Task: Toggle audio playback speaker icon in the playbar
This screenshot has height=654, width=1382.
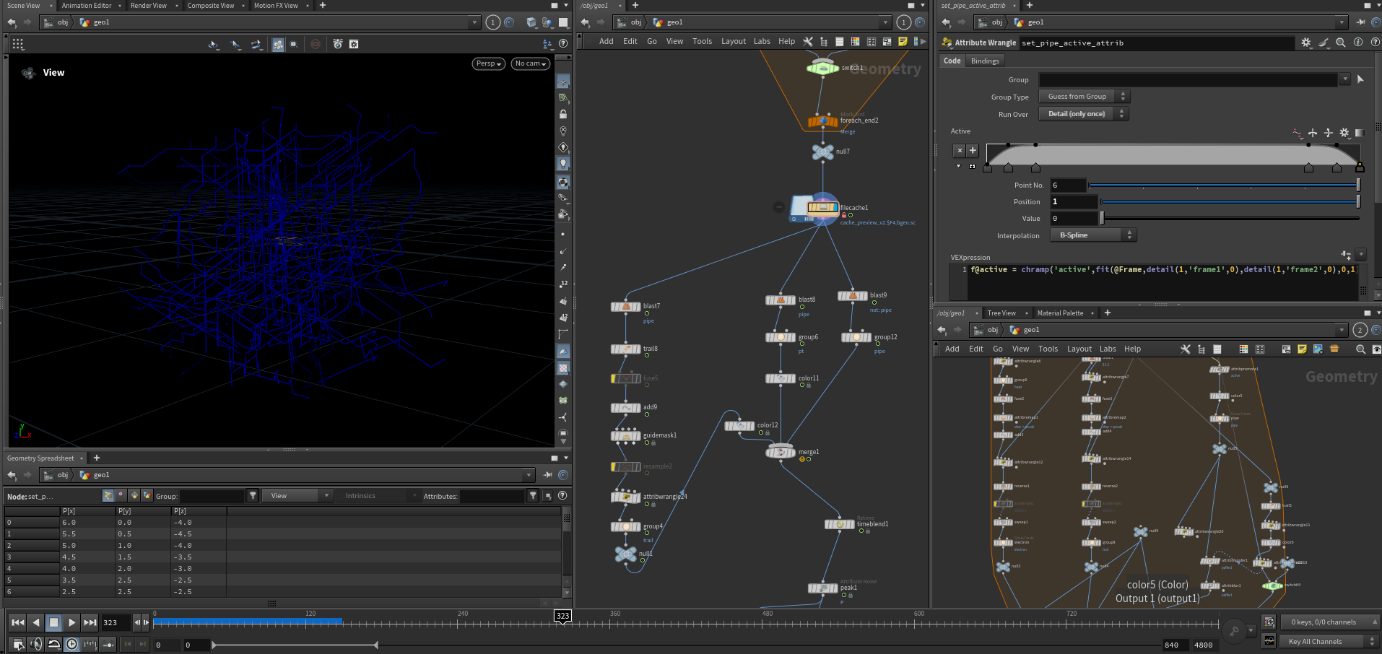Action: point(36,644)
